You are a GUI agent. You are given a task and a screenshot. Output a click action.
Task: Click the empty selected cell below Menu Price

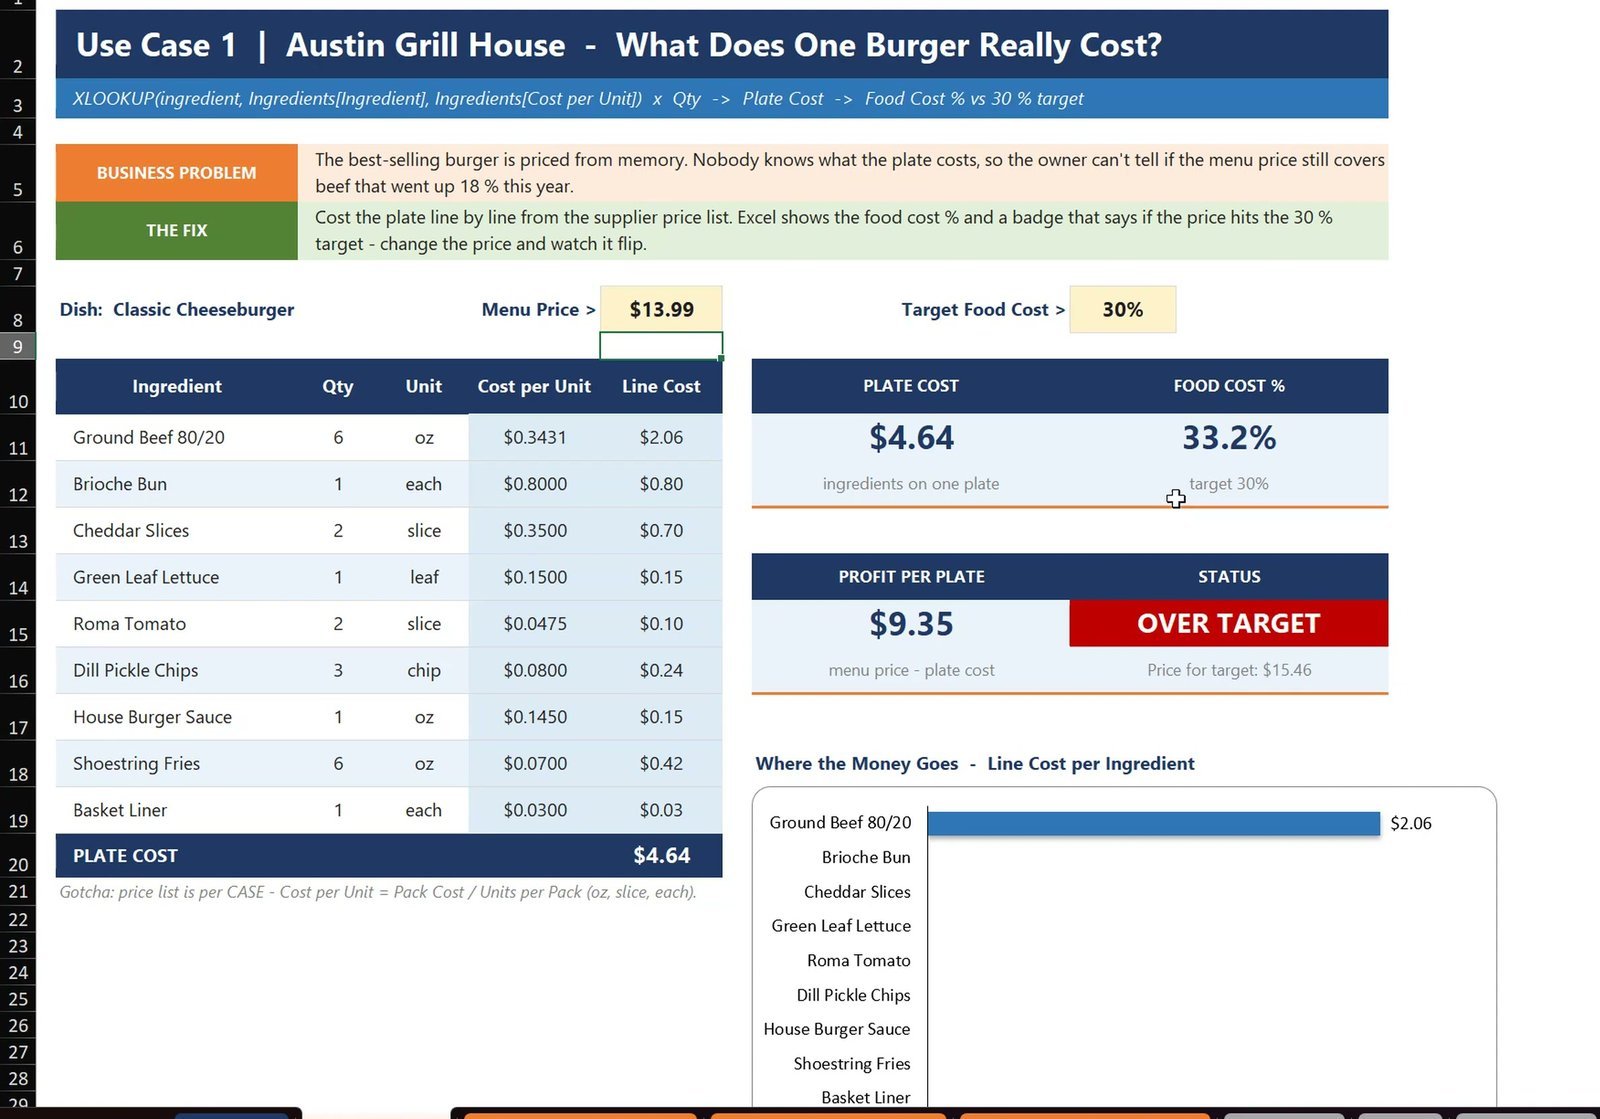[x=661, y=346]
